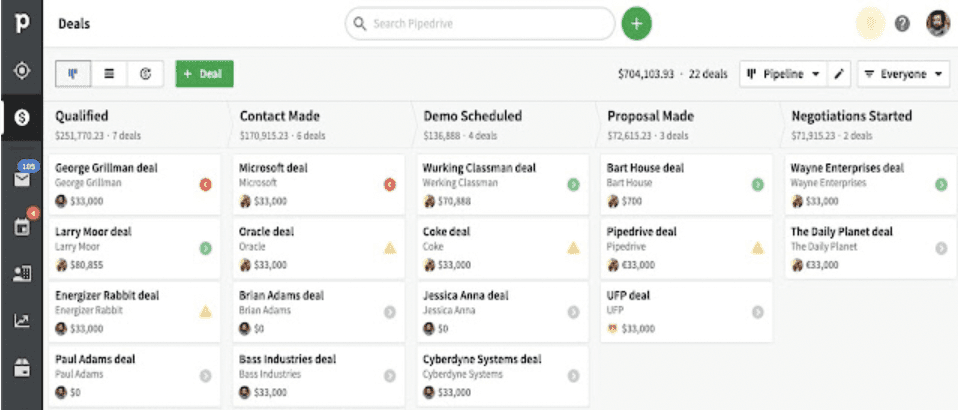Viewport: 958px width, 410px height.
Task: Click owner avatar on UFP deal card
Action: point(613,329)
